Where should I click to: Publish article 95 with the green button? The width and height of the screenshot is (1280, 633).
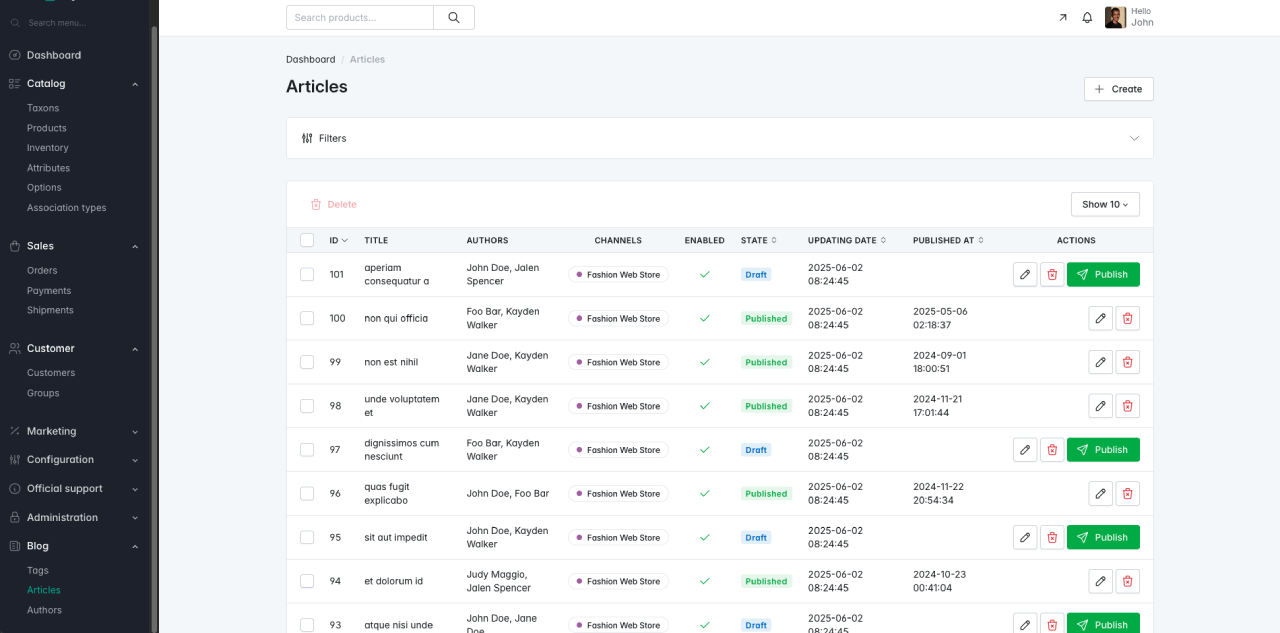(1103, 537)
